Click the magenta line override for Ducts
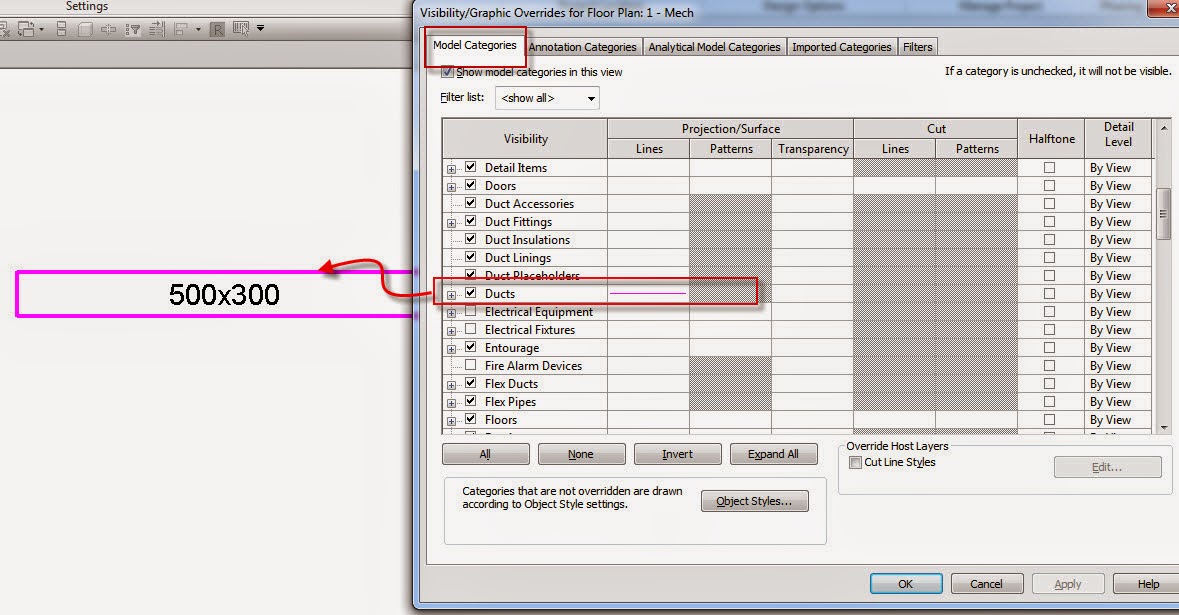The height and width of the screenshot is (615, 1179). pyautogui.click(x=648, y=293)
